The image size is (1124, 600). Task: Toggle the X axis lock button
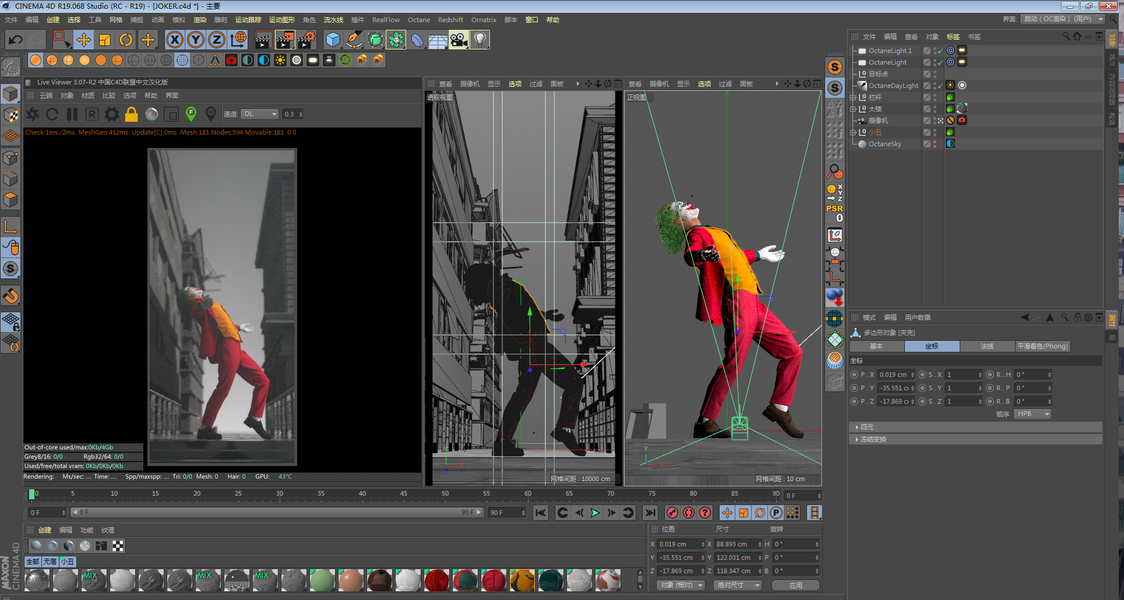[x=174, y=40]
